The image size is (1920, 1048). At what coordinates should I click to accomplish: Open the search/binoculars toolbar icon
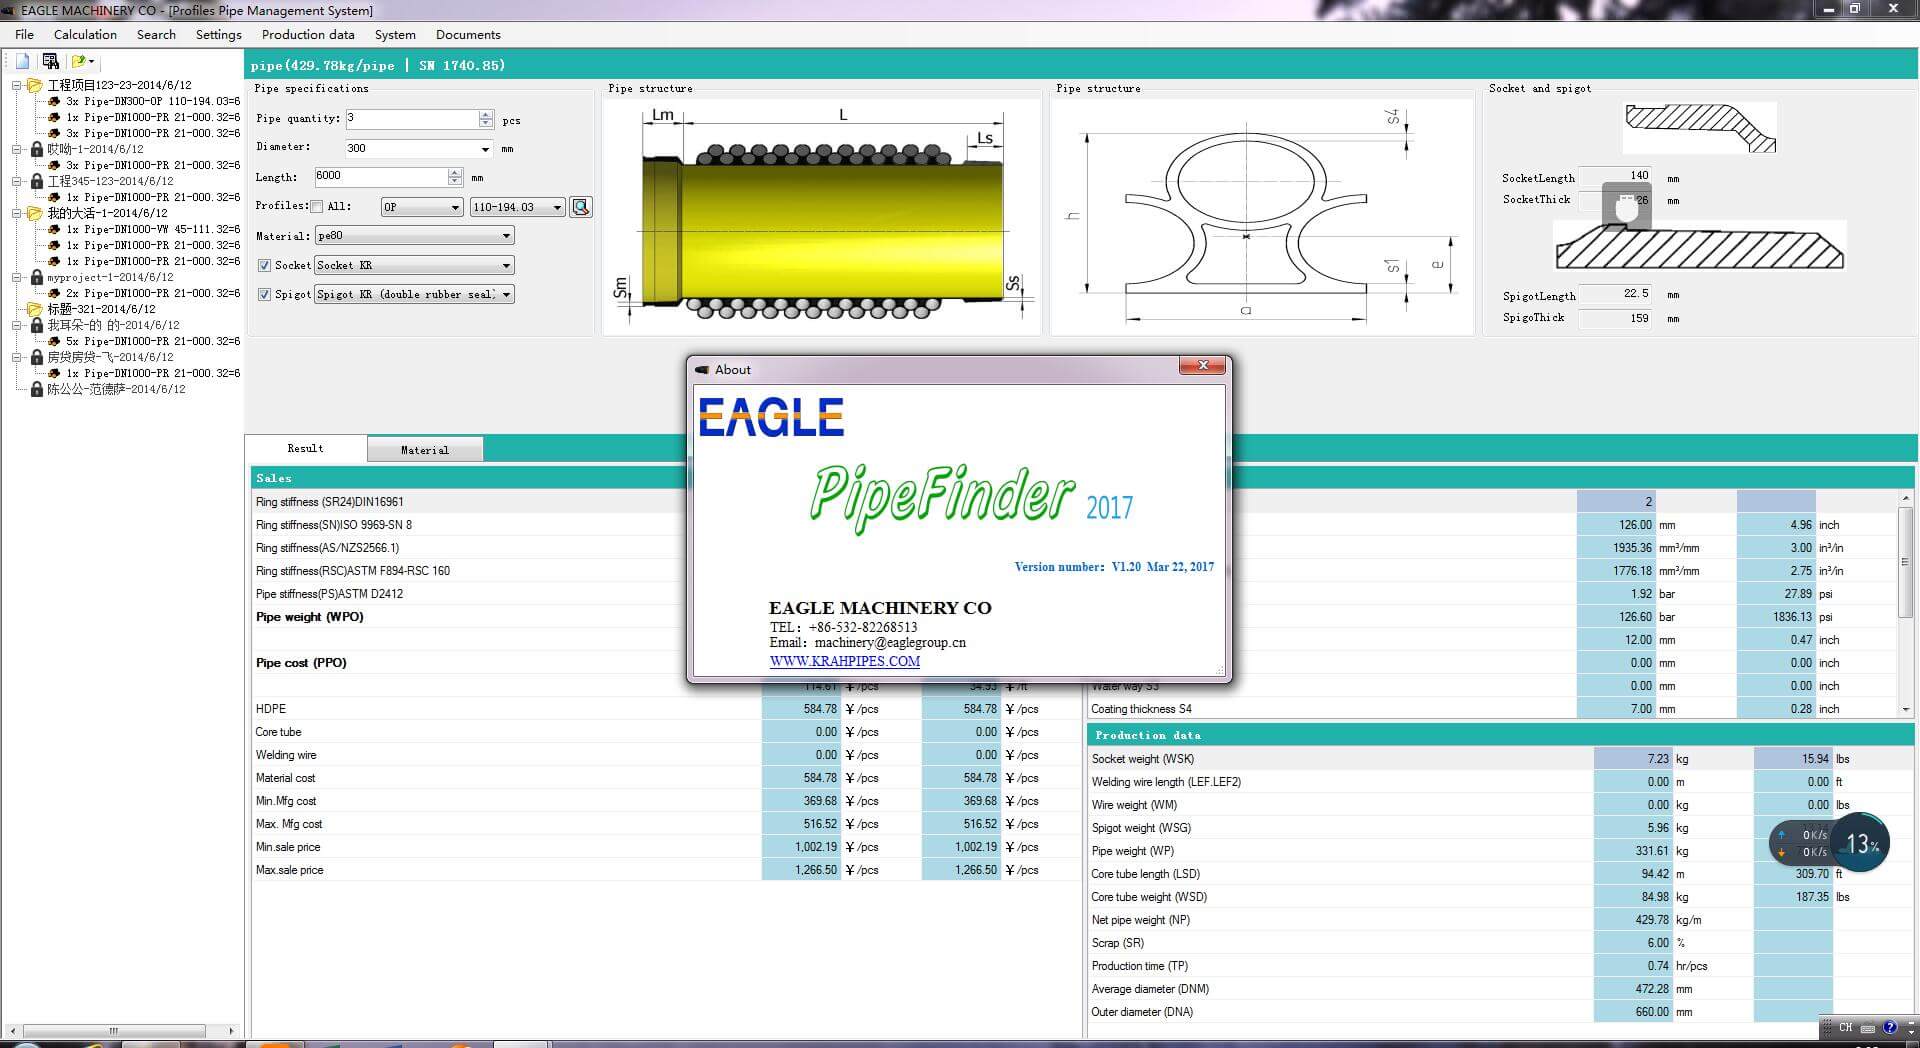(x=51, y=61)
